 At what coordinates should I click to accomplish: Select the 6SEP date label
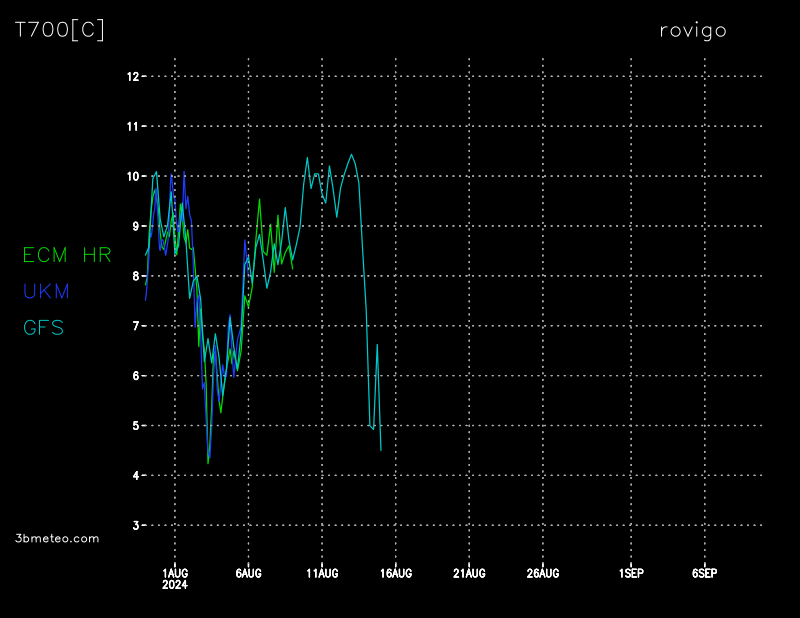pyautogui.click(x=704, y=573)
